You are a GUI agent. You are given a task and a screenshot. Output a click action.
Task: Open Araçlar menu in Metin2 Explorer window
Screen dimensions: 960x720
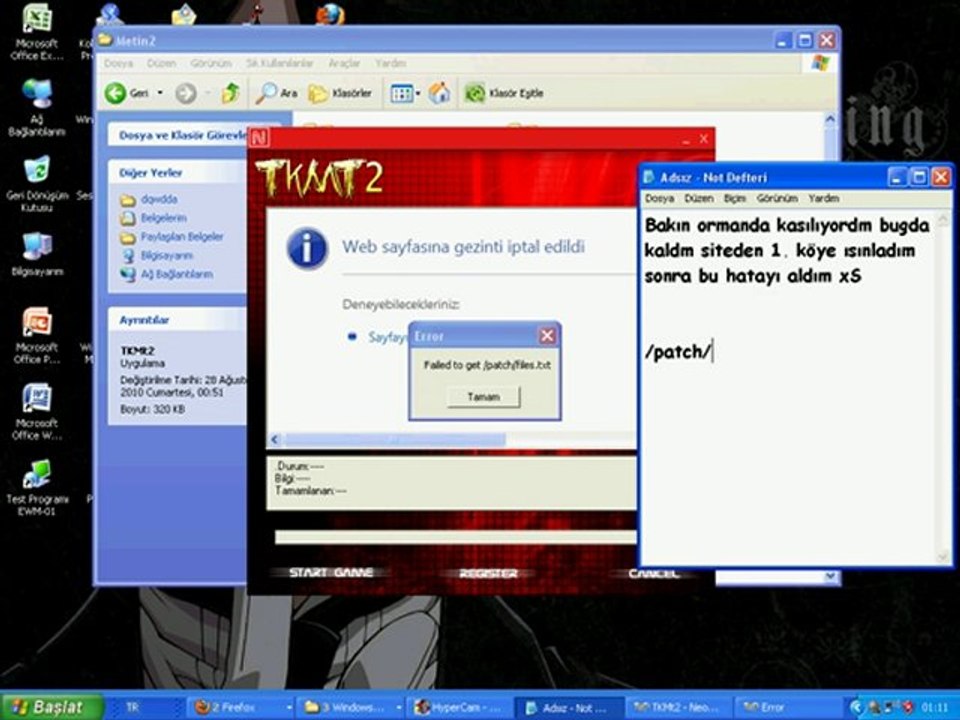(x=344, y=63)
